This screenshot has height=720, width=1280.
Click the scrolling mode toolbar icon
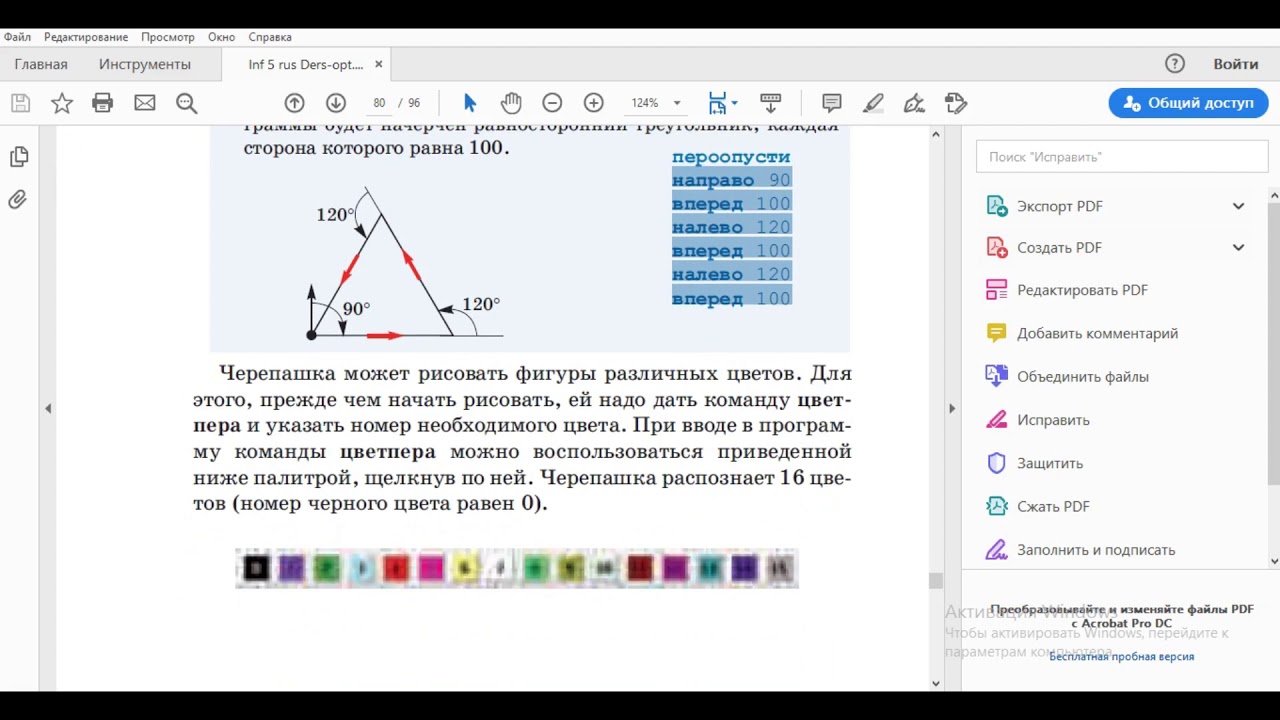(x=770, y=103)
